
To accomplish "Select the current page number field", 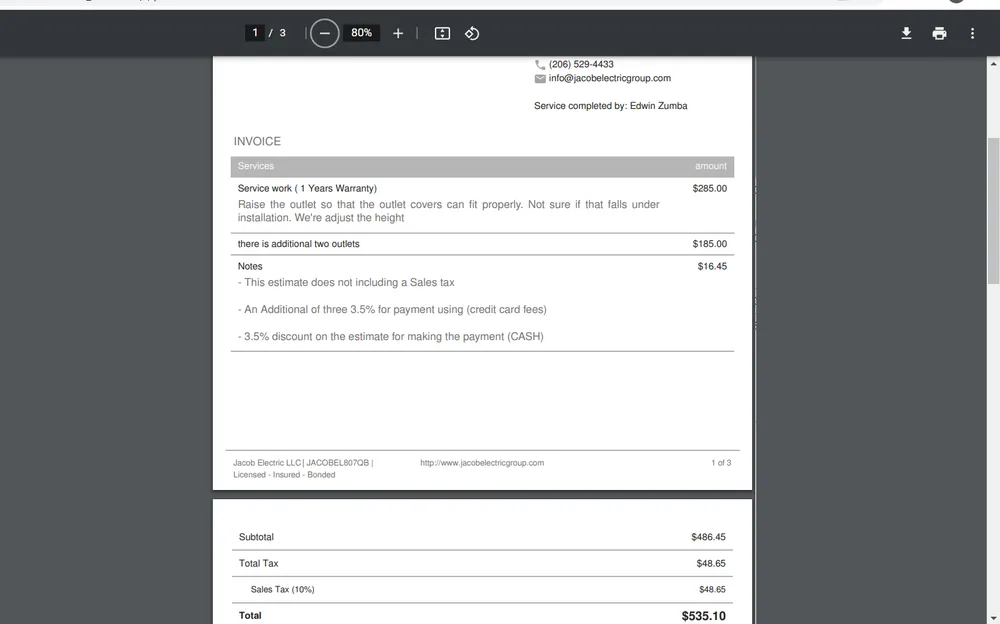I will 255,33.
